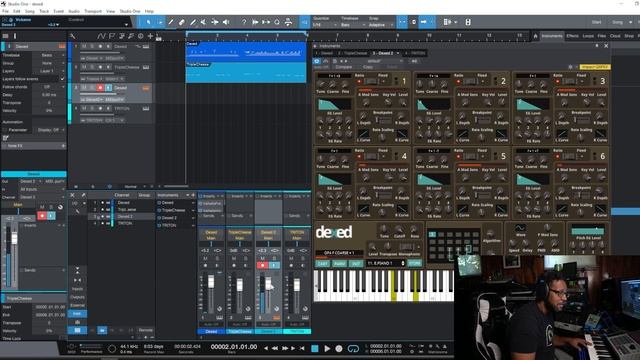Select the Range tool in the toolbar
640x360 pixels.
coord(160,22)
